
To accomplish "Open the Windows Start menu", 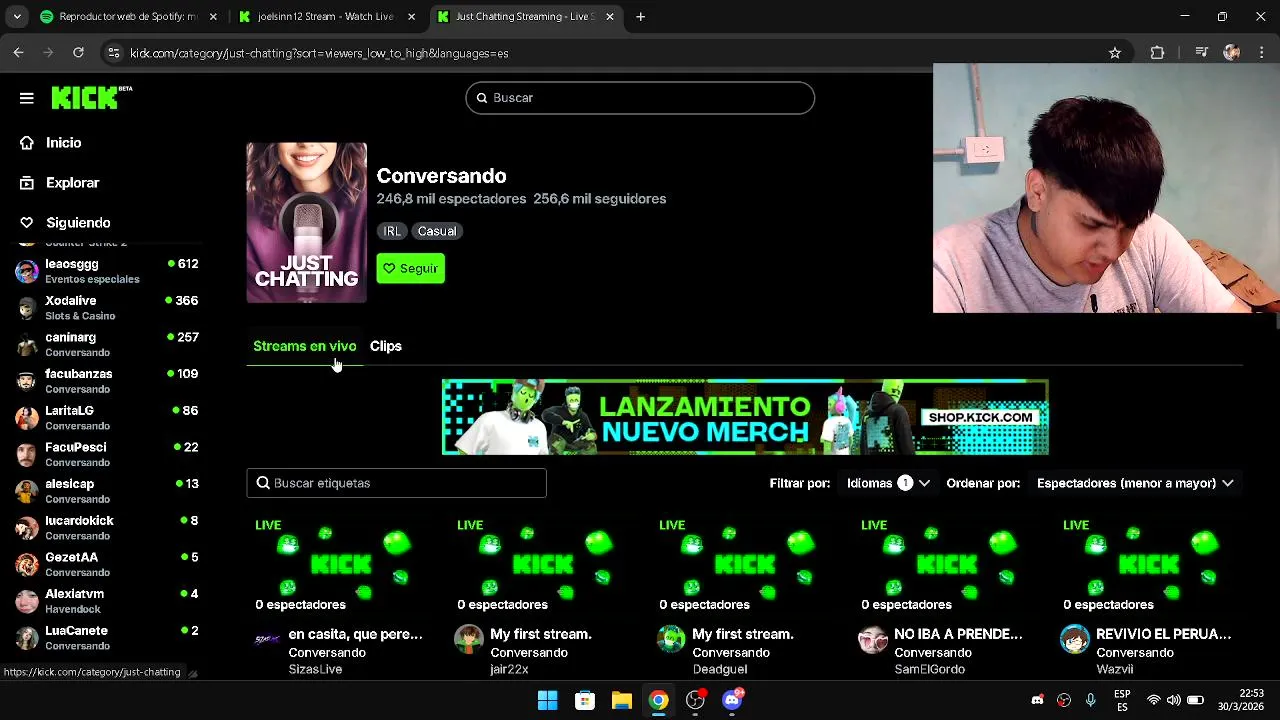I will [548, 700].
